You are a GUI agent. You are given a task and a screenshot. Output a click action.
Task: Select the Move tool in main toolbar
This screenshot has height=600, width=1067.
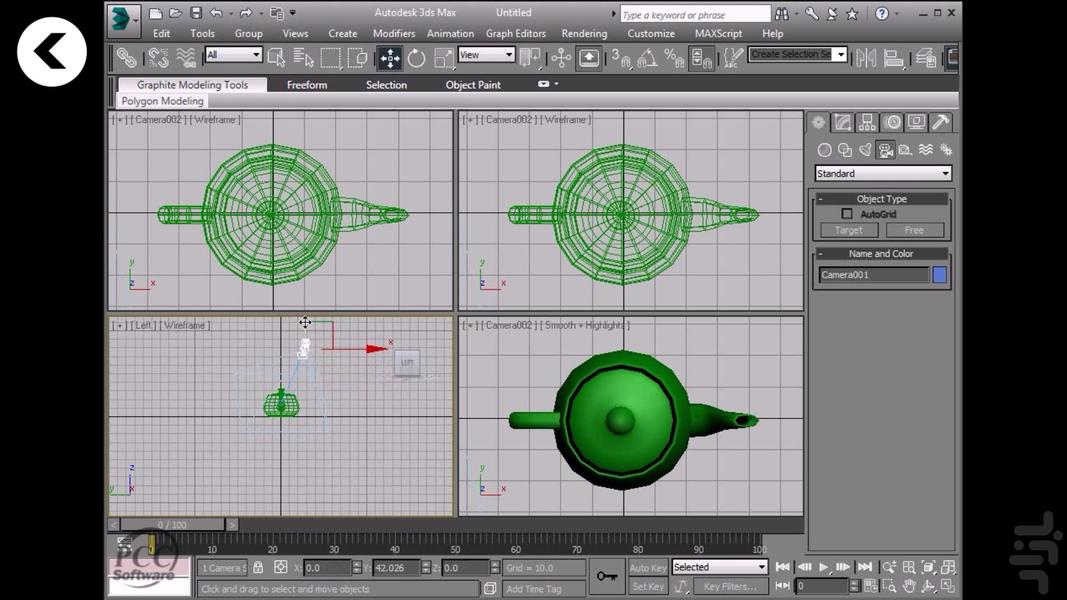click(x=390, y=58)
